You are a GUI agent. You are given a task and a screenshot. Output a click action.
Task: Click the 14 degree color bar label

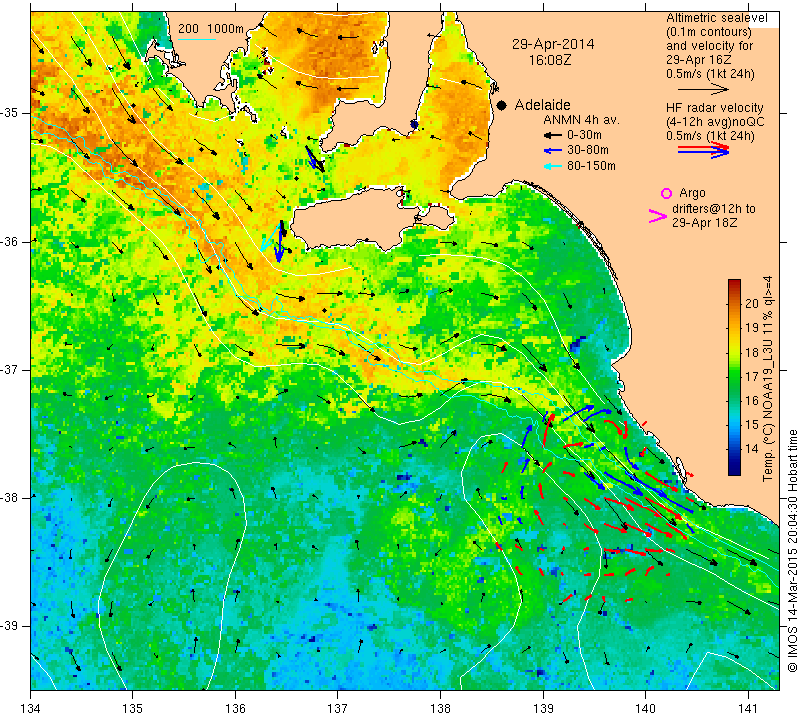pyautogui.click(x=752, y=449)
